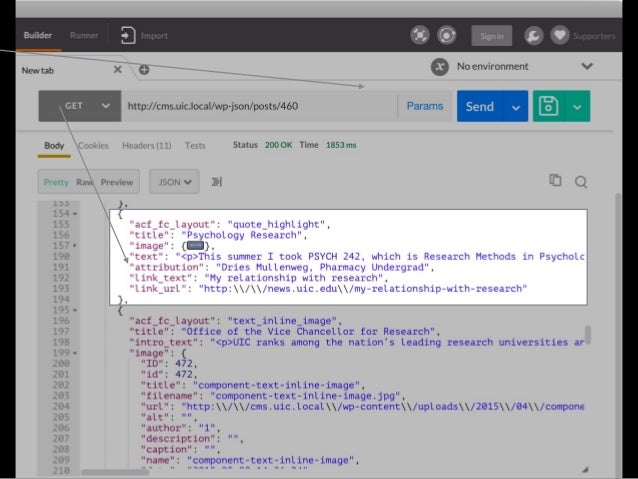Collapse the image object at line 199
Image resolution: width=638 pixels, height=479 pixels.
tap(75, 353)
